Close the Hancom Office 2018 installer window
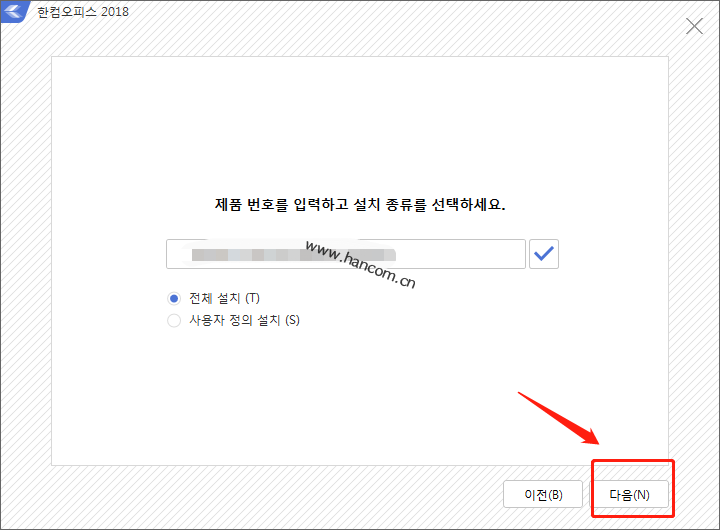The image size is (720, 530). point(694,27)
